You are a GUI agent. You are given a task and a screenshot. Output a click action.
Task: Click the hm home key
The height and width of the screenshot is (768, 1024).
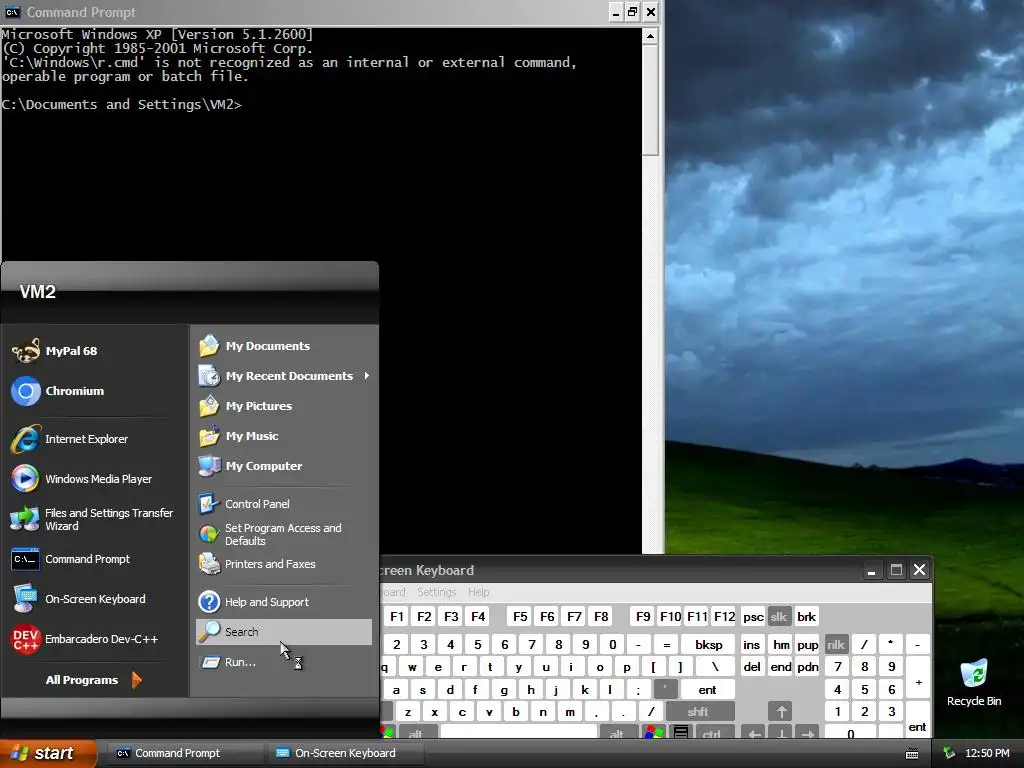pos(781,645)
